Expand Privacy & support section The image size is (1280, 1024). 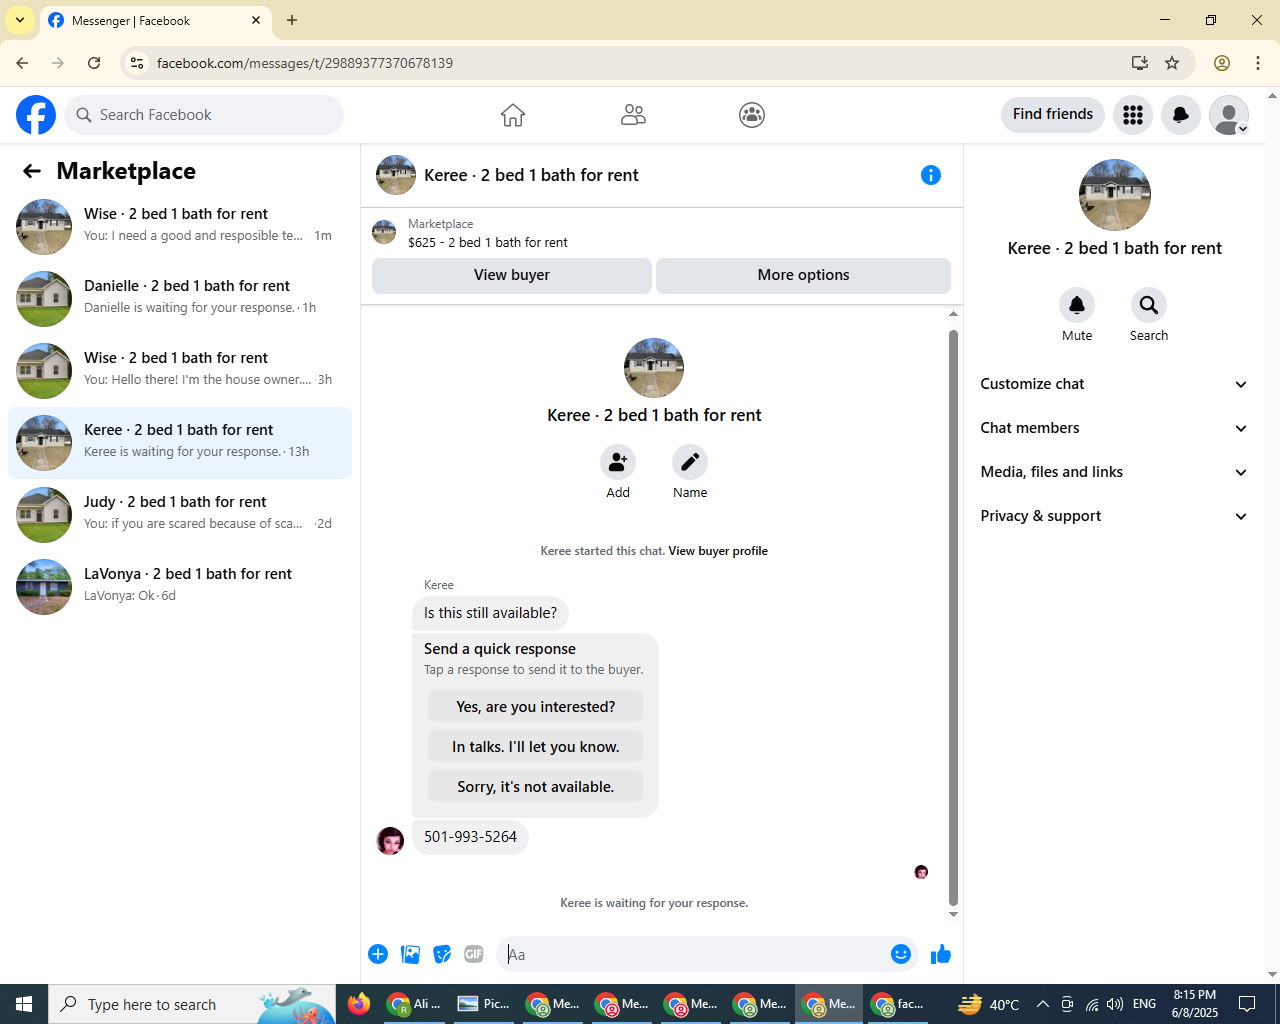click(1114, 516)
